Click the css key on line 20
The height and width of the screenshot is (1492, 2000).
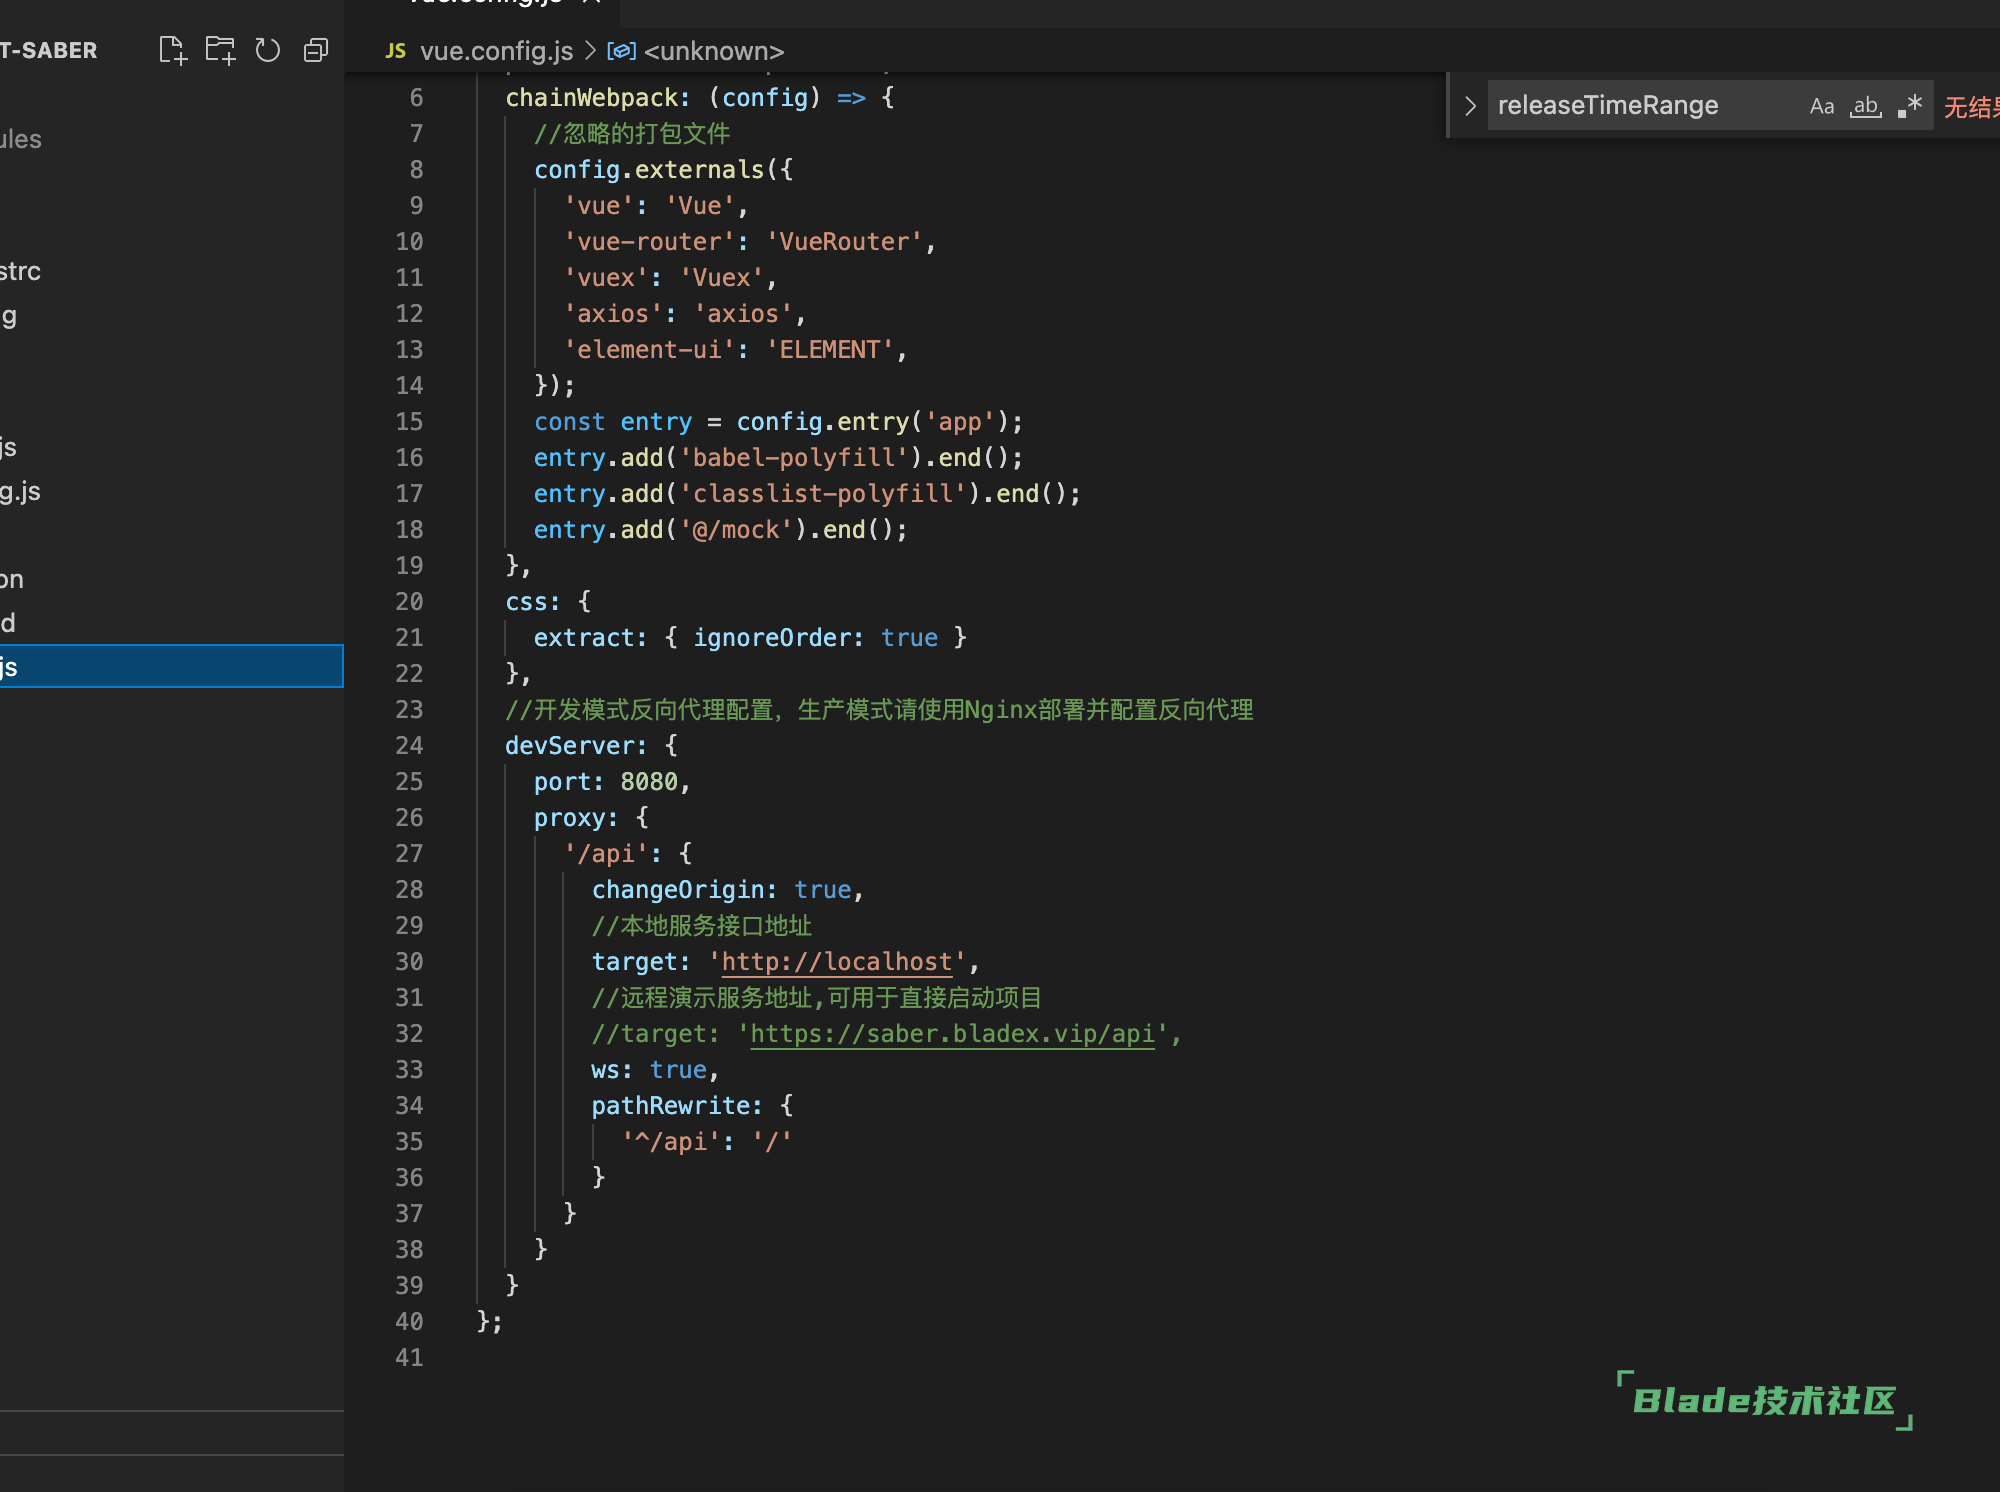(x=526, y=602)
